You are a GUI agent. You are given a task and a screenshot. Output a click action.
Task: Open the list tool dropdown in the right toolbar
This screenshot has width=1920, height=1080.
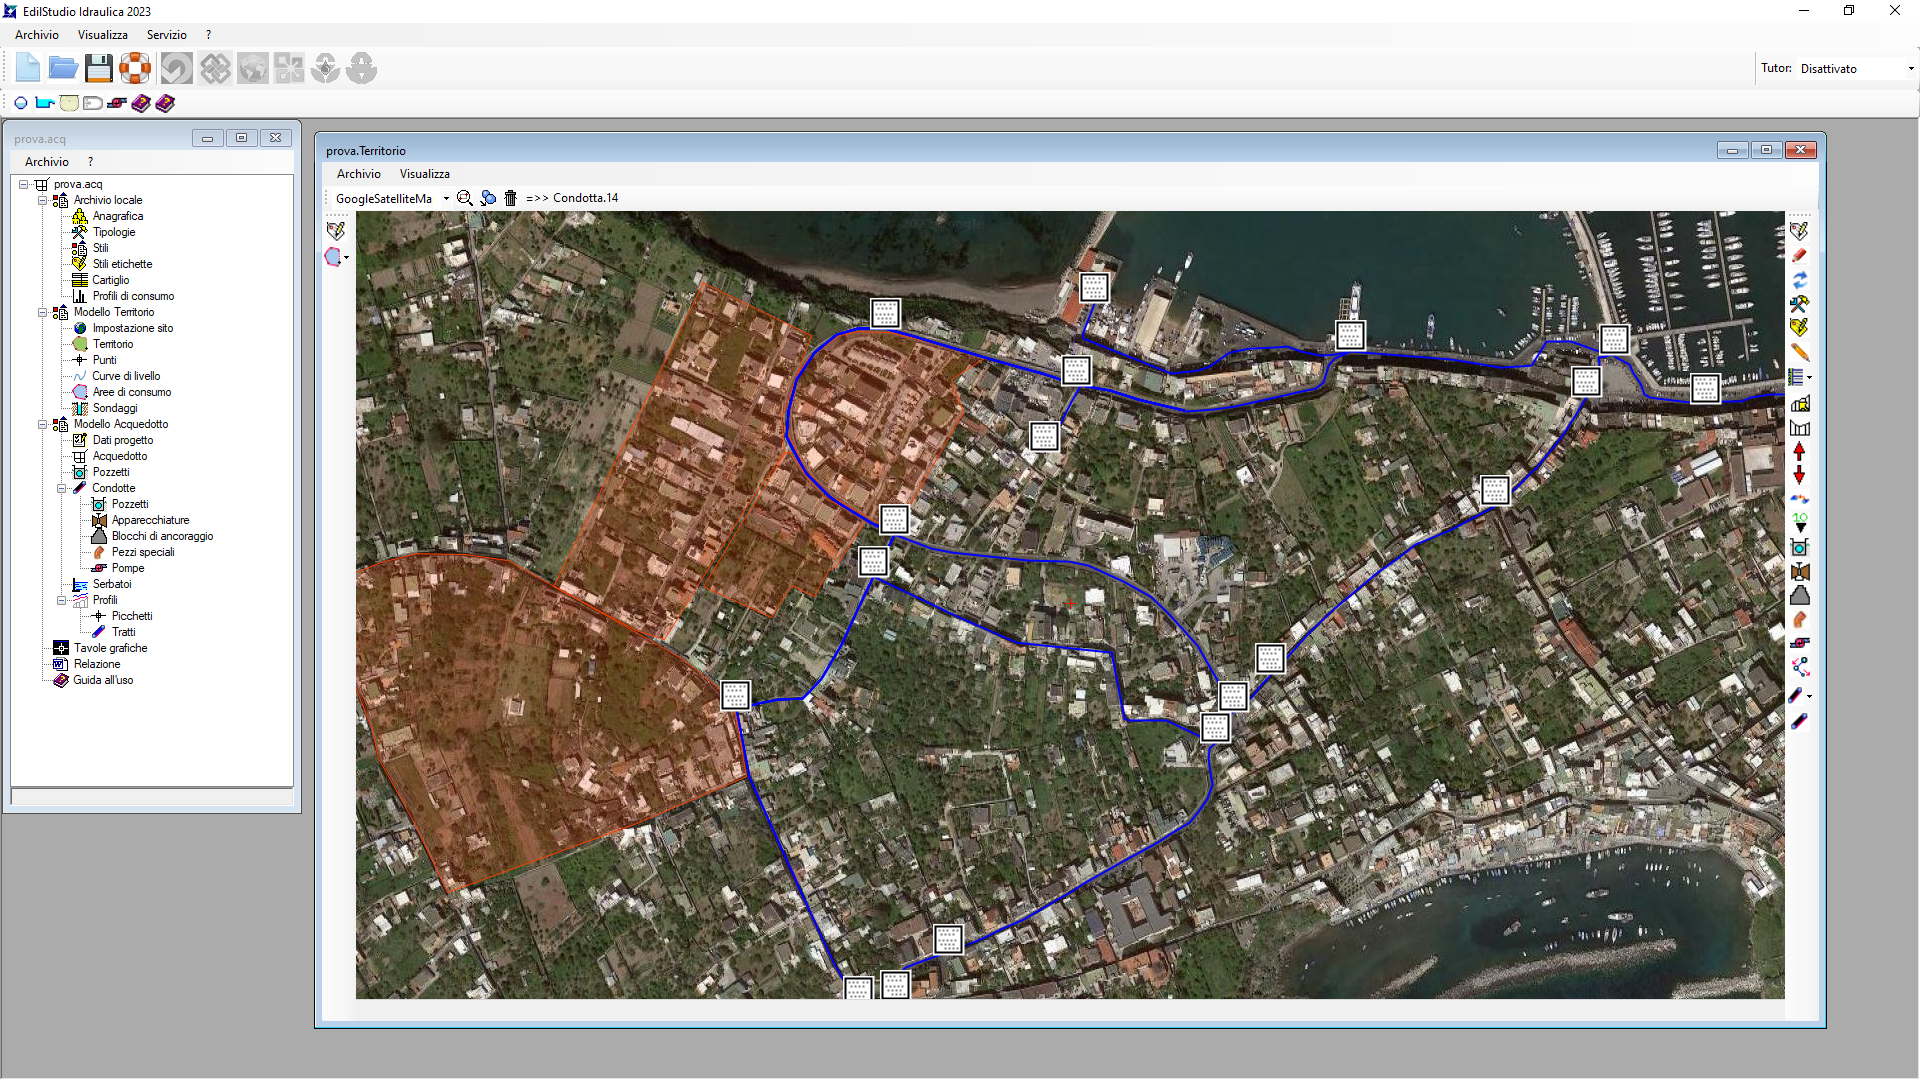pos(1809,378)
